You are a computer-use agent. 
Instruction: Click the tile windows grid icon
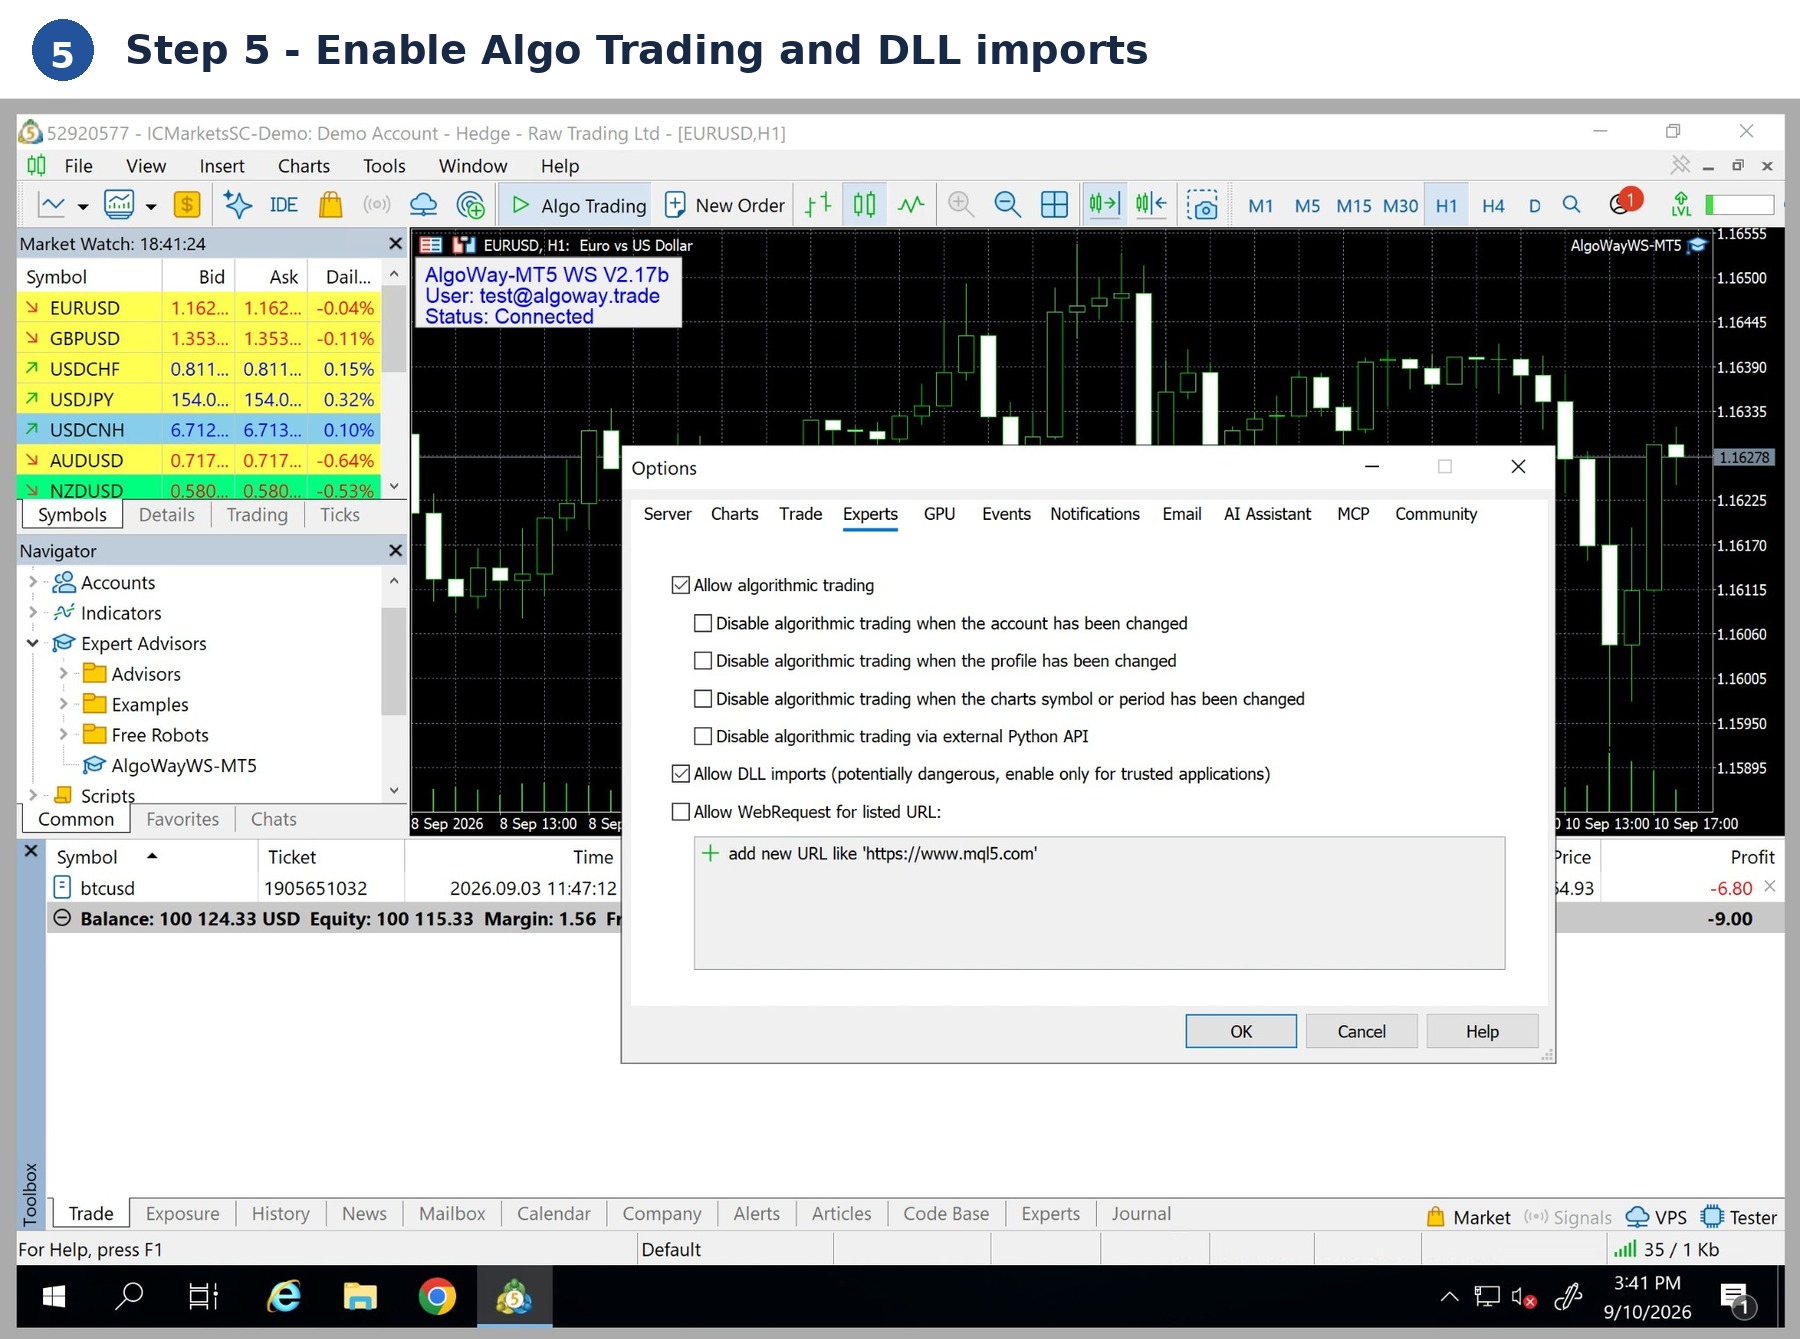[1054, 205]
